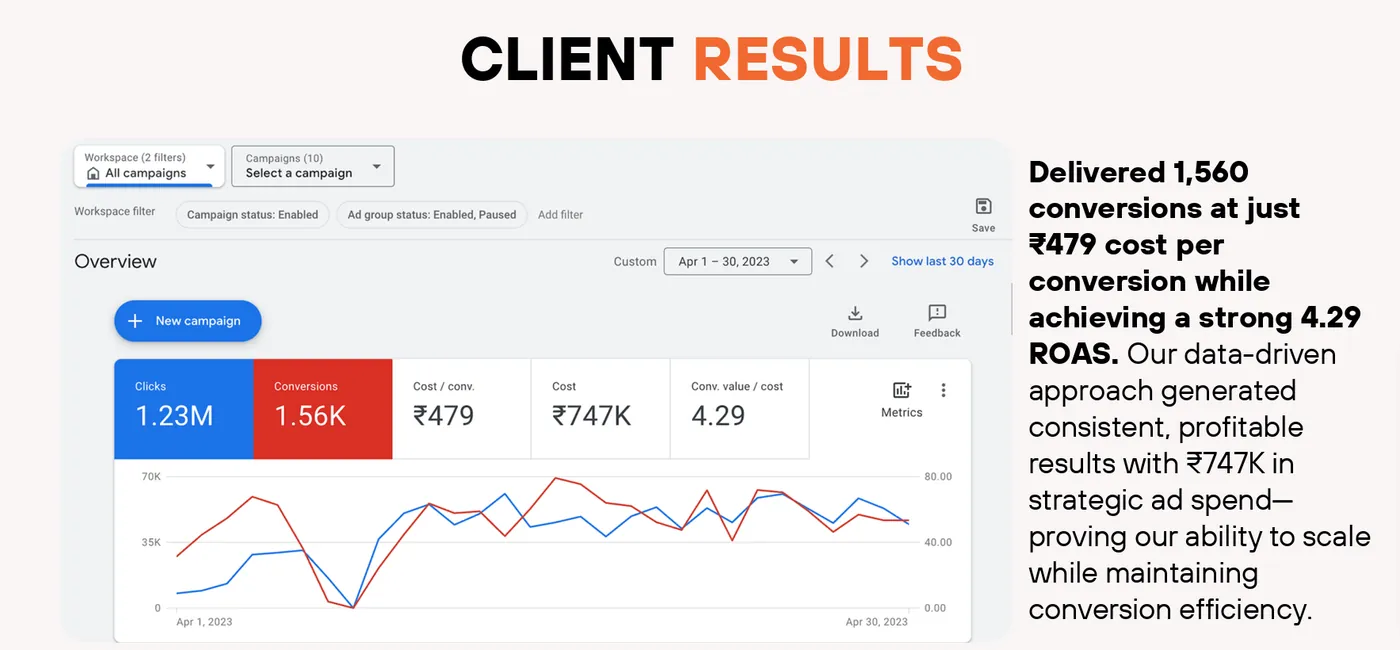Download the overview report
Image resolution: width=1400 pixels, height=650 pixels.
(x=855, y=321)
